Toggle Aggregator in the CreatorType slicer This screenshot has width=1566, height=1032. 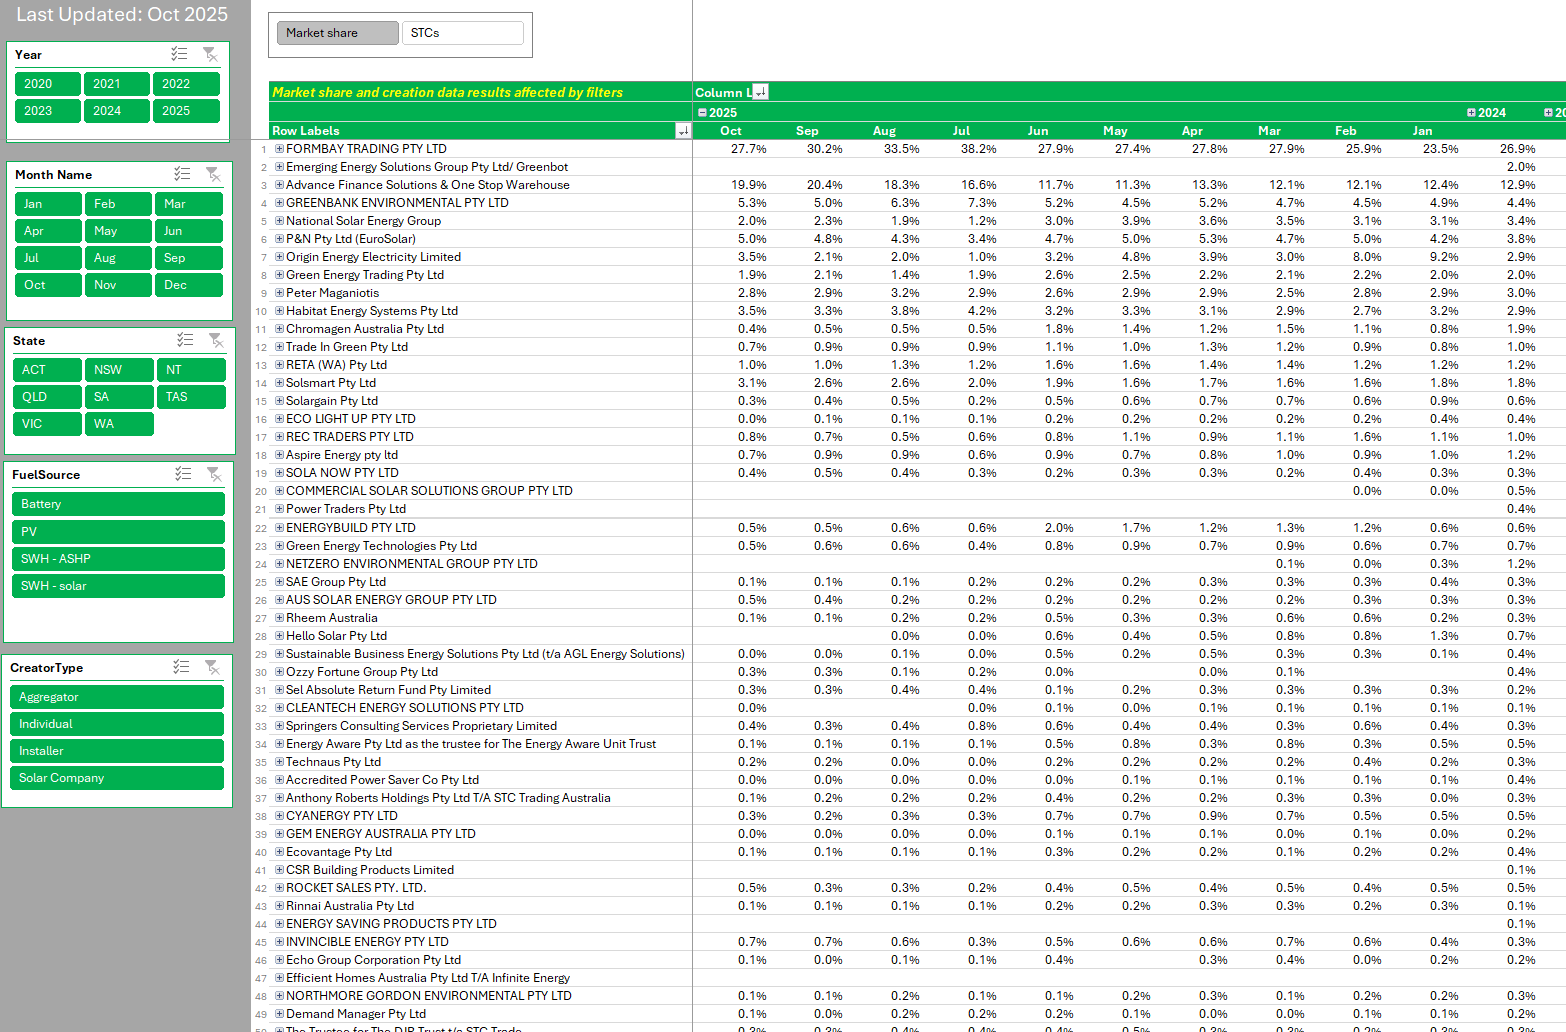117,697
